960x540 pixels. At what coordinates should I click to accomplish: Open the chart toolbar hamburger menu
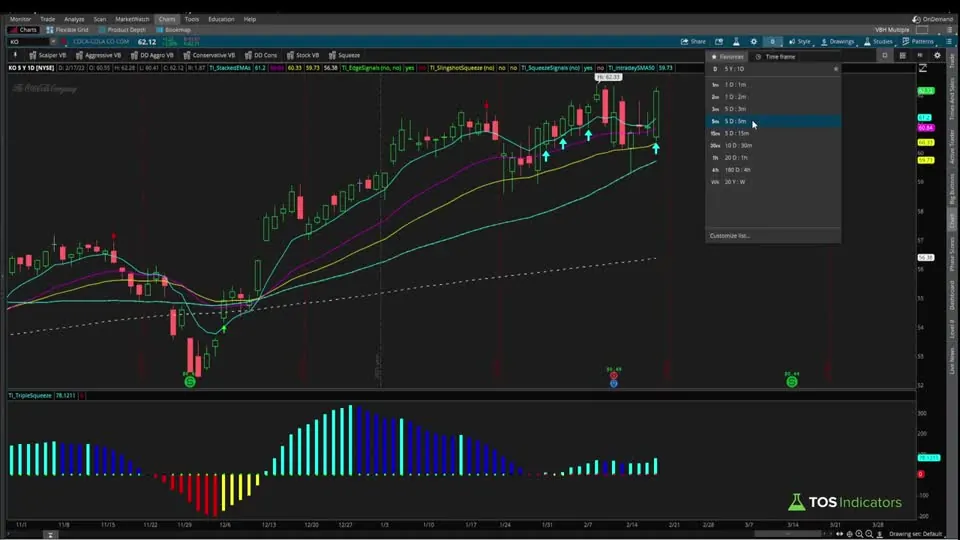[948, 42]
